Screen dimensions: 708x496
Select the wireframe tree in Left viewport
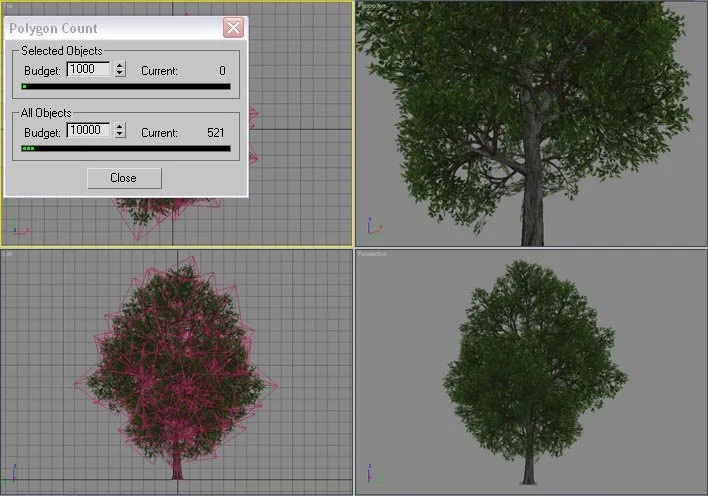coord(177,367)
